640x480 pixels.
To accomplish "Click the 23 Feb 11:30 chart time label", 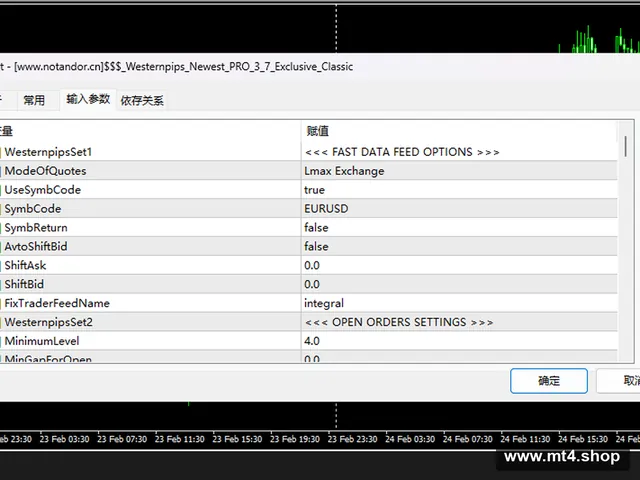I will pos(180,439).
